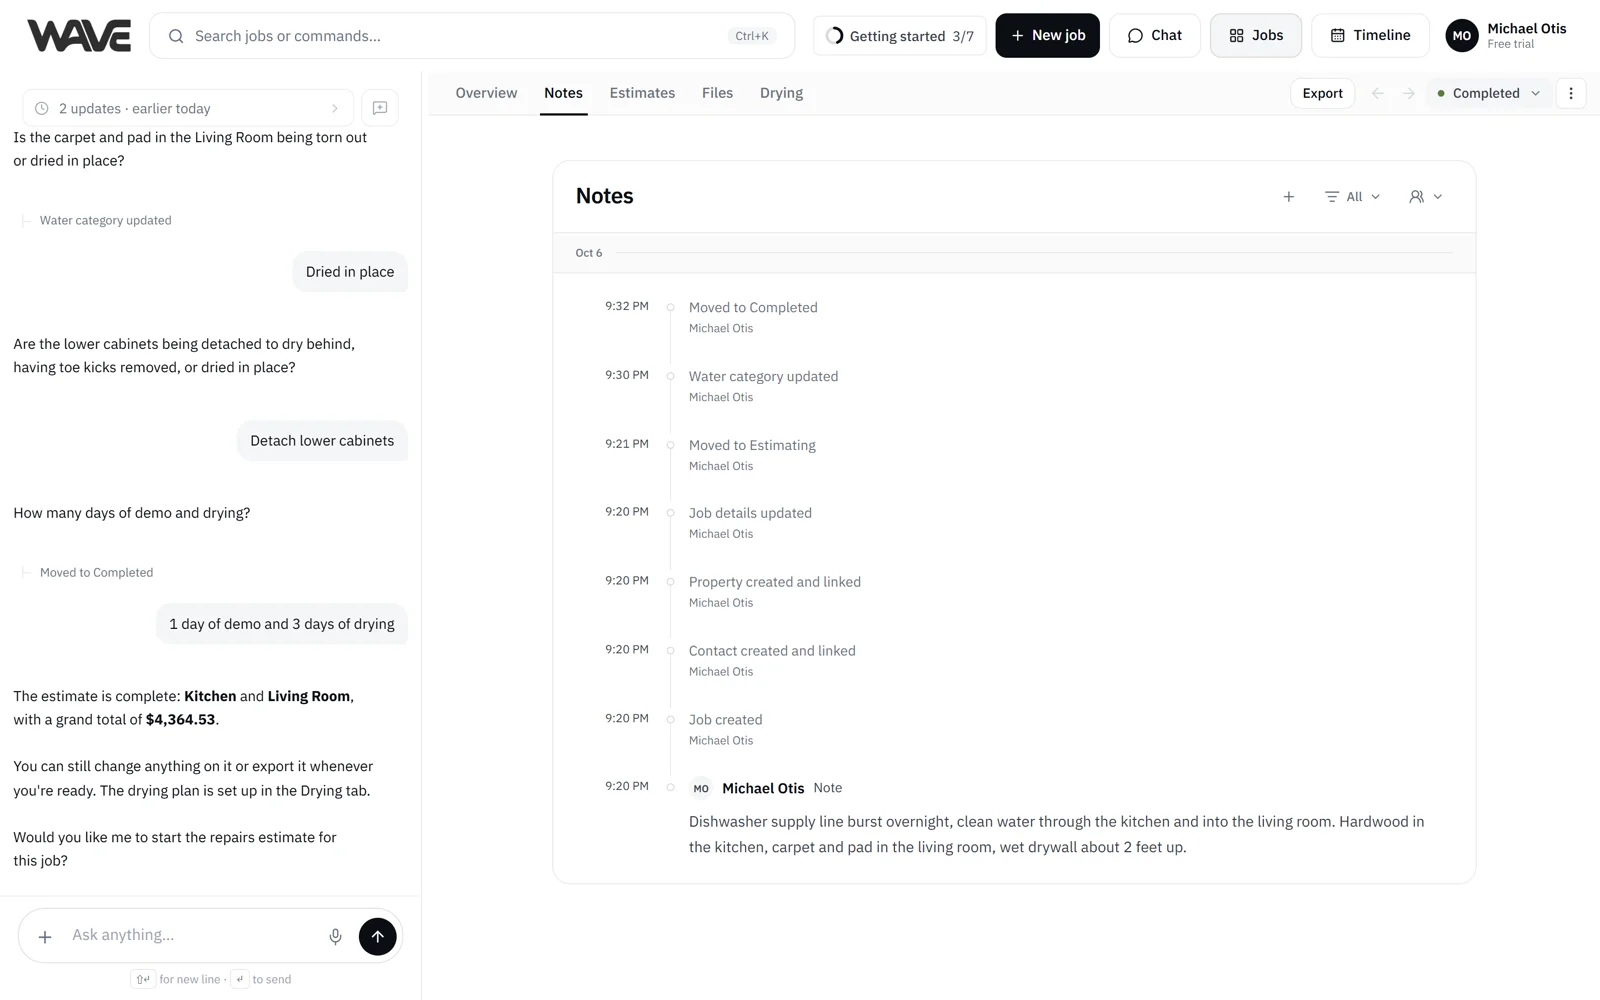Open the people filter dropdown
Image resolution: width=1600 pixels, height=1000 pixels.
(1425, 197)
